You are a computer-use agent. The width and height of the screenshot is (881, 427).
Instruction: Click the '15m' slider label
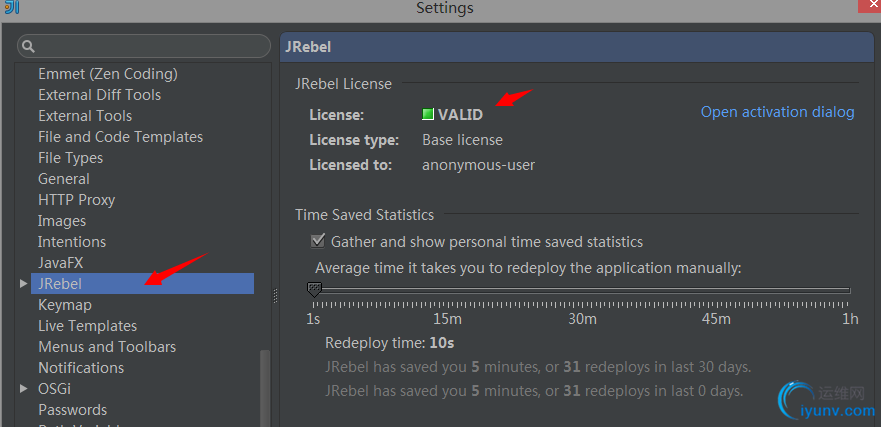[x=447, y=319]
